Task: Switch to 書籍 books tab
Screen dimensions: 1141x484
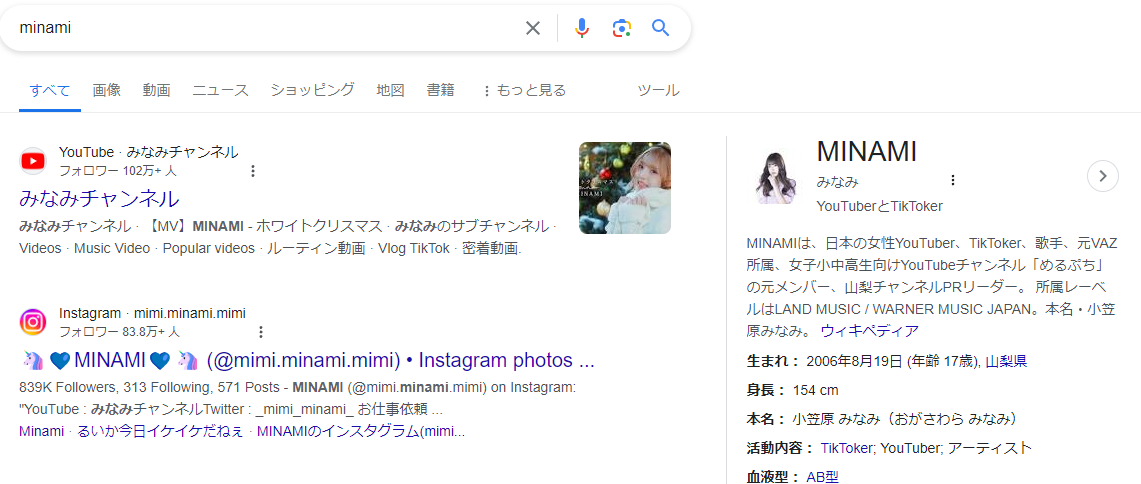Action: pyautogui.click(x=440, y=91)
